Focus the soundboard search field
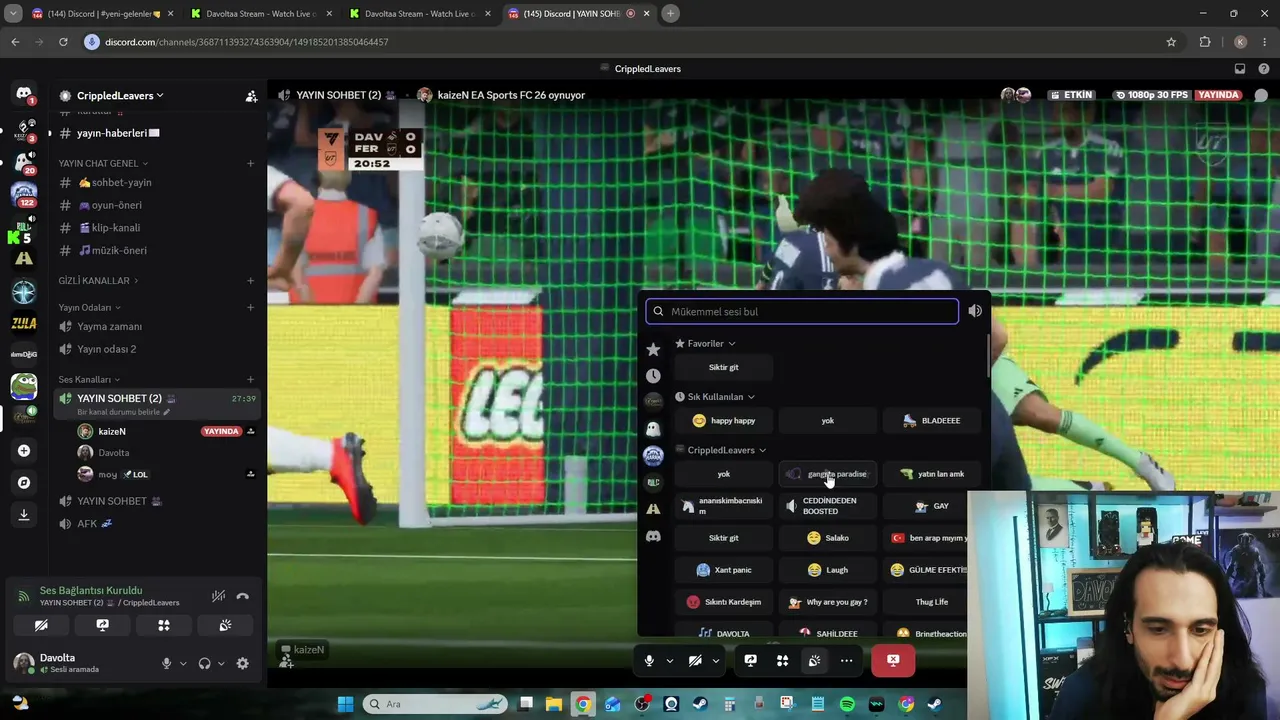This screenshot has width=1280, height=720. pyautogui.click(x=802, y=311)
